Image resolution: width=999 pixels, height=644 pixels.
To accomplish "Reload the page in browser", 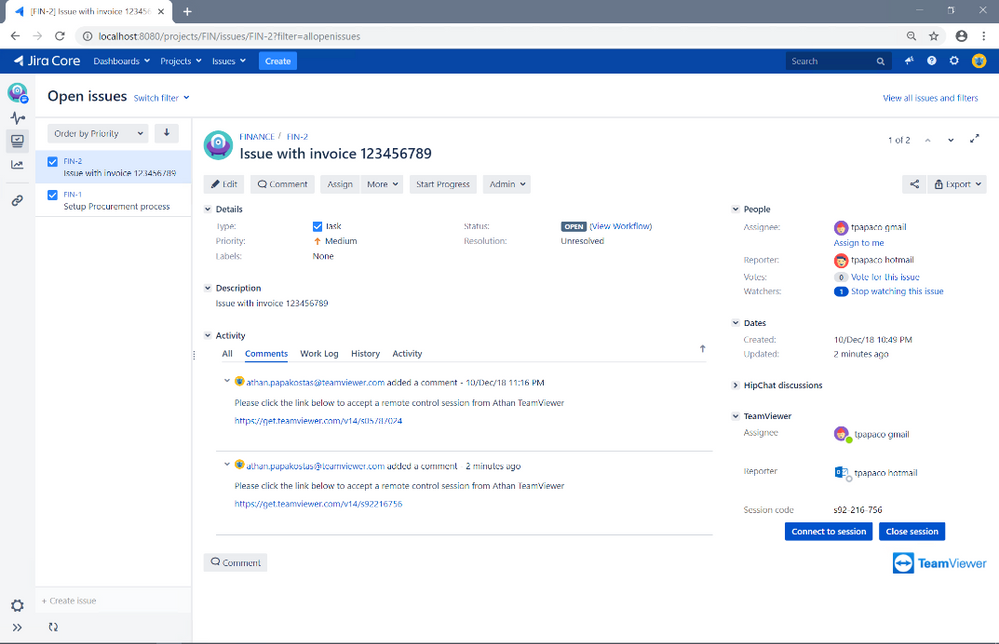I will tap(60, 36).
